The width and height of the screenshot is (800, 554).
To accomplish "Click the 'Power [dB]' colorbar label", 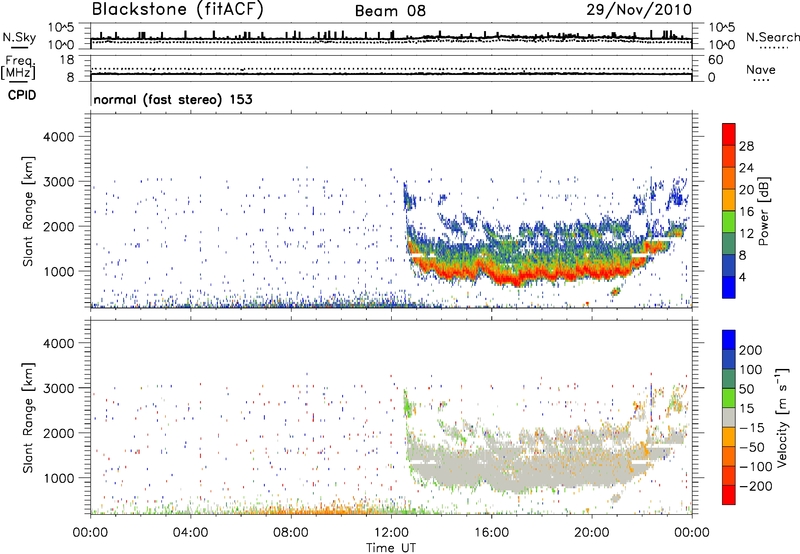I will click(764, 211).
